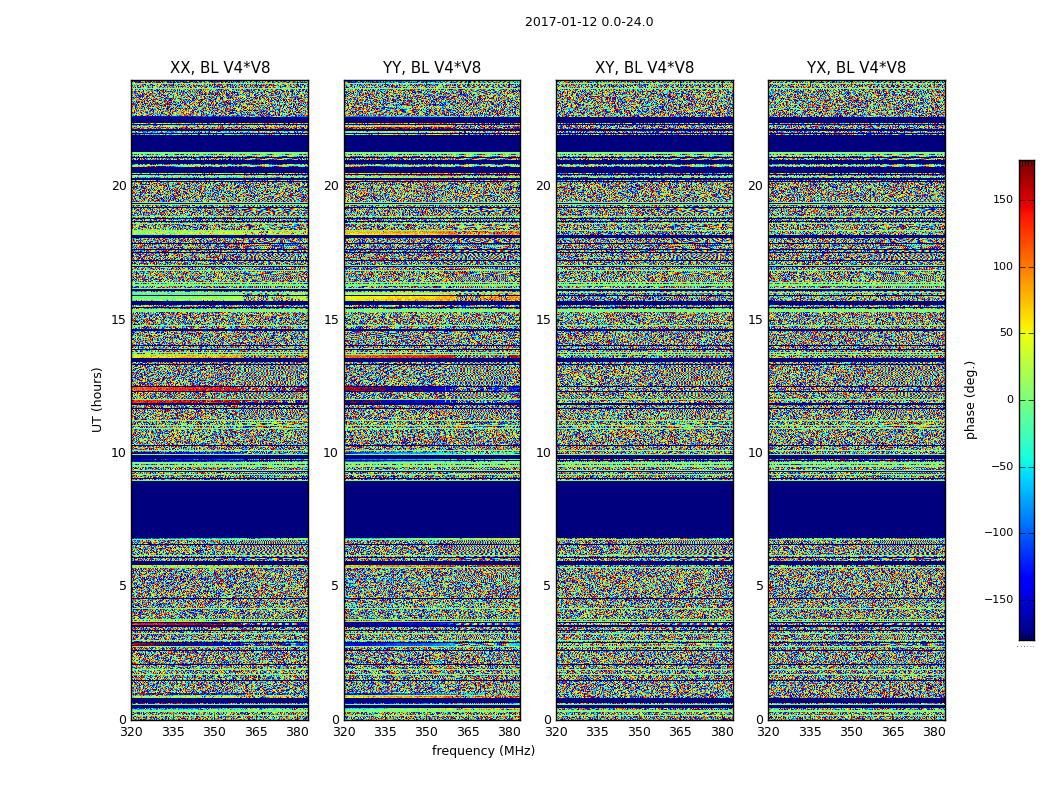
Task: Click the '365' frequency tick under YY panel
Action: coord(468,732)
